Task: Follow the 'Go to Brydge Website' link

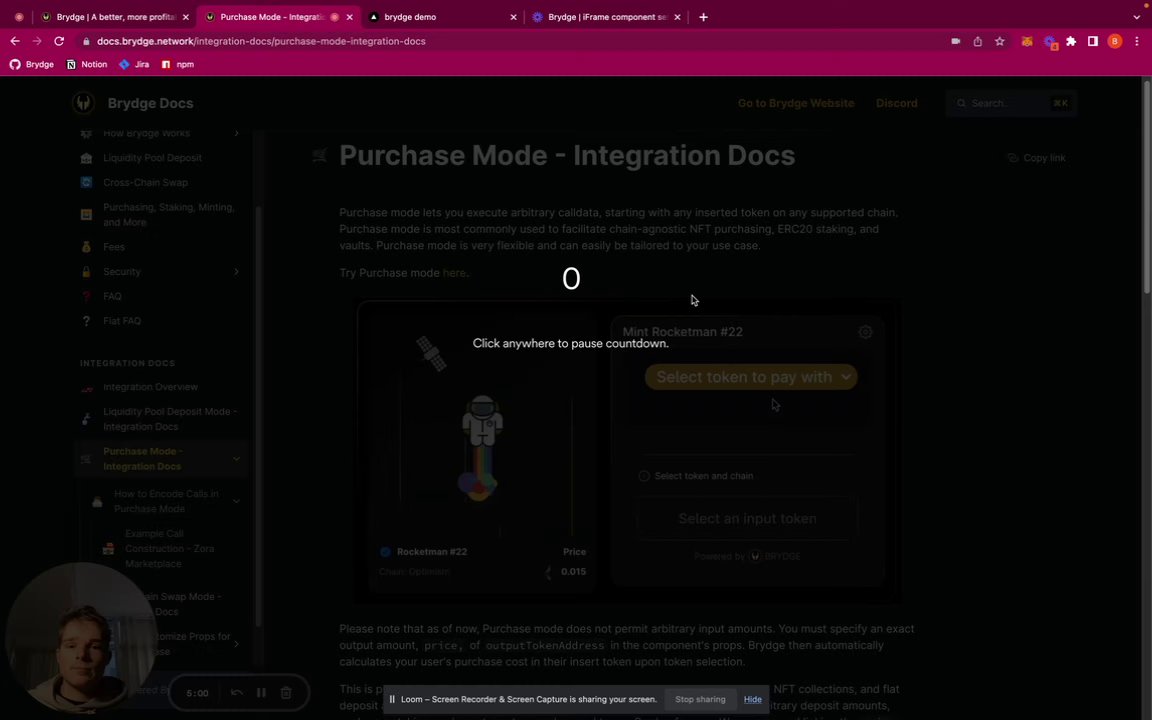Action: point(796,103)
